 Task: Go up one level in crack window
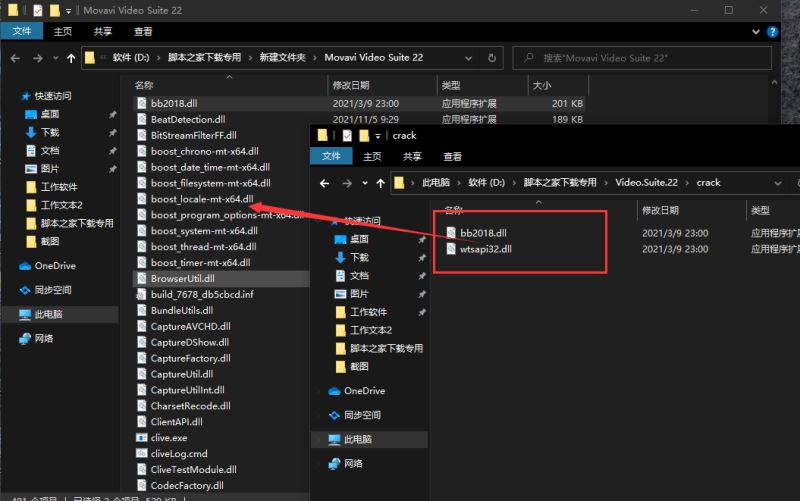(x=380, y=183)
